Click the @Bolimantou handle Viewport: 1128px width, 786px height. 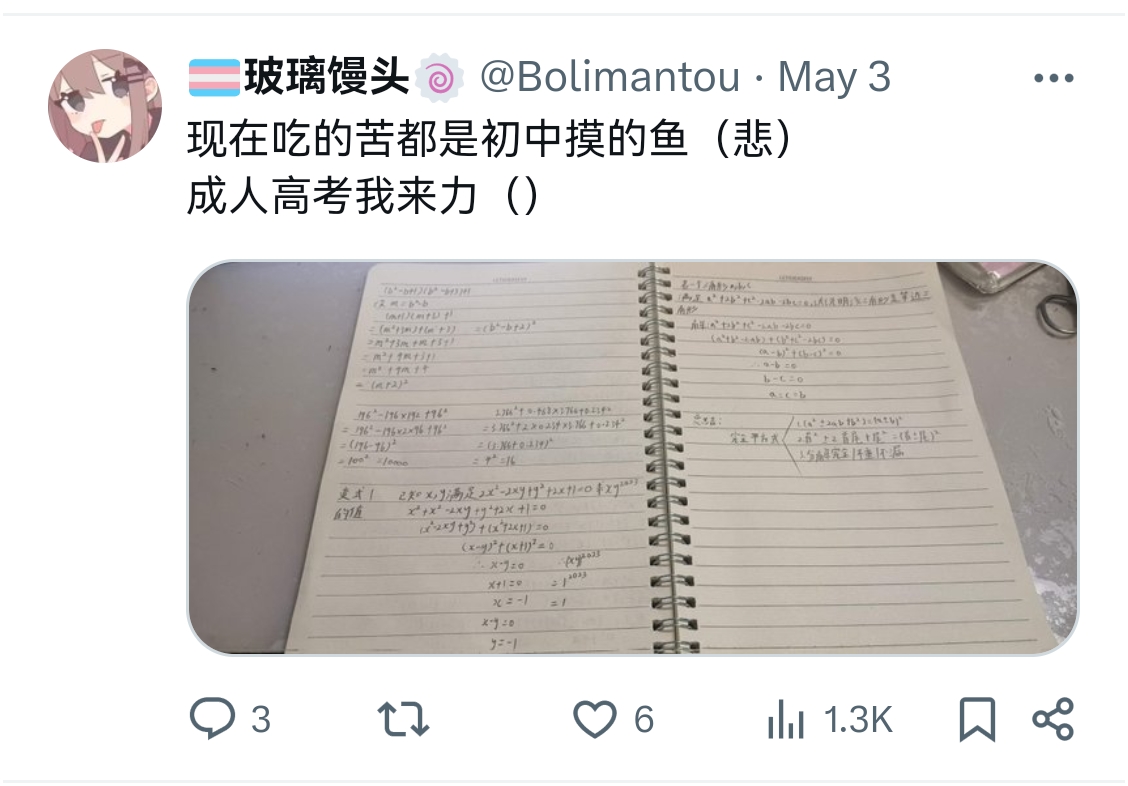click(x=610, y=77)
